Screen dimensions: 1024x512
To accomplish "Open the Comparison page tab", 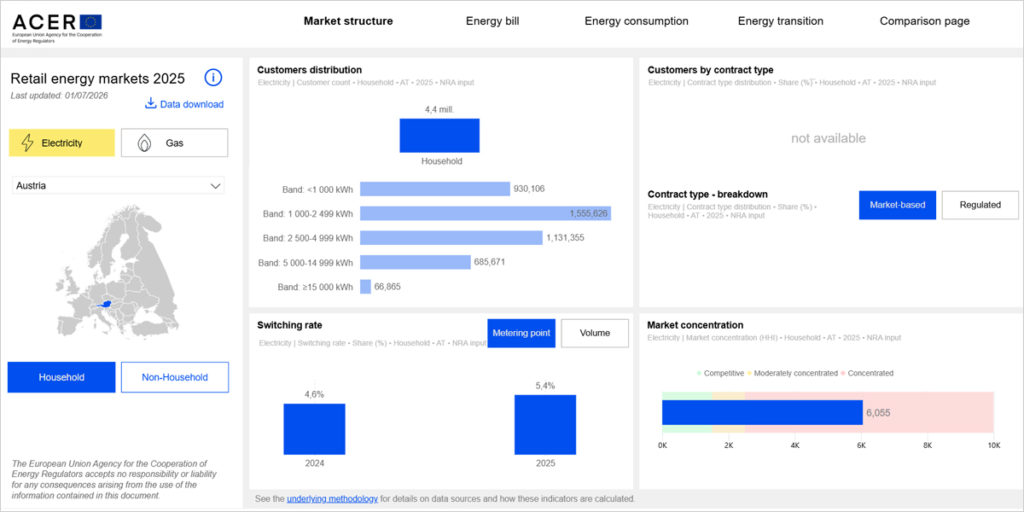I will [x=924, y=21].
